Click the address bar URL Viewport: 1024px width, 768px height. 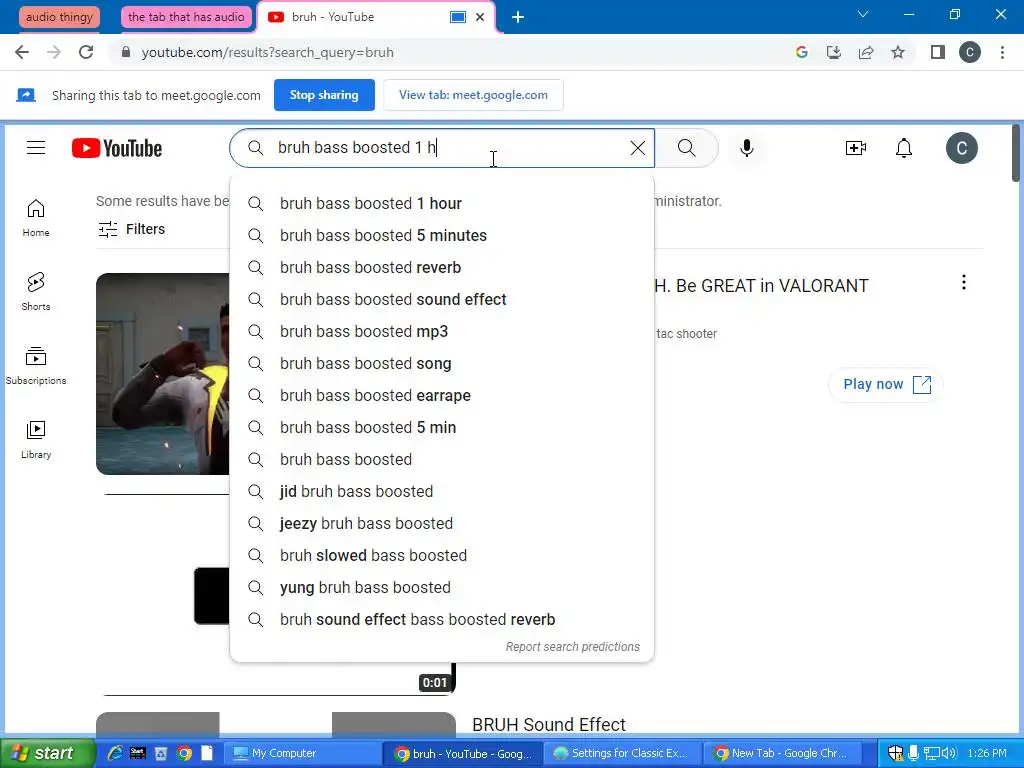pyautogui.click(x=268, y=52)
